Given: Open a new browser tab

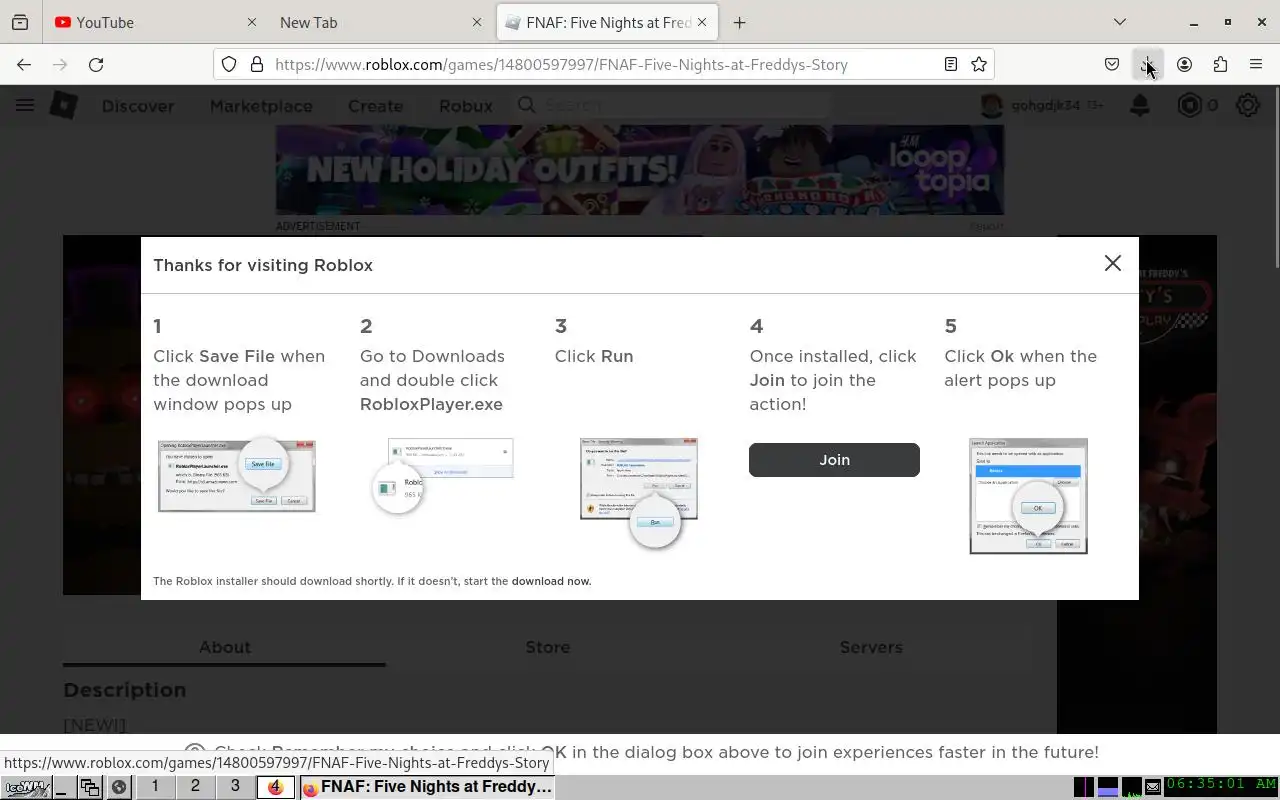Looking at the screenshot, I should (x=740, y=22).
